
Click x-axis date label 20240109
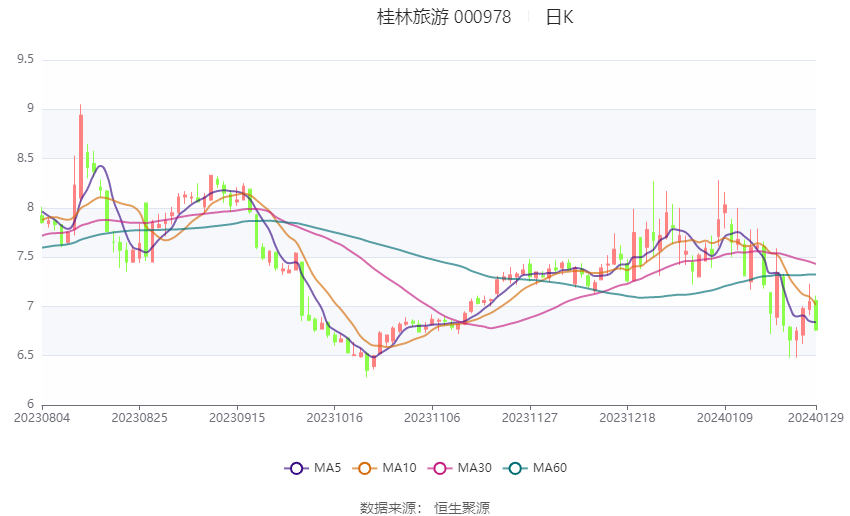pyautogui.click(x=725, y=418)
